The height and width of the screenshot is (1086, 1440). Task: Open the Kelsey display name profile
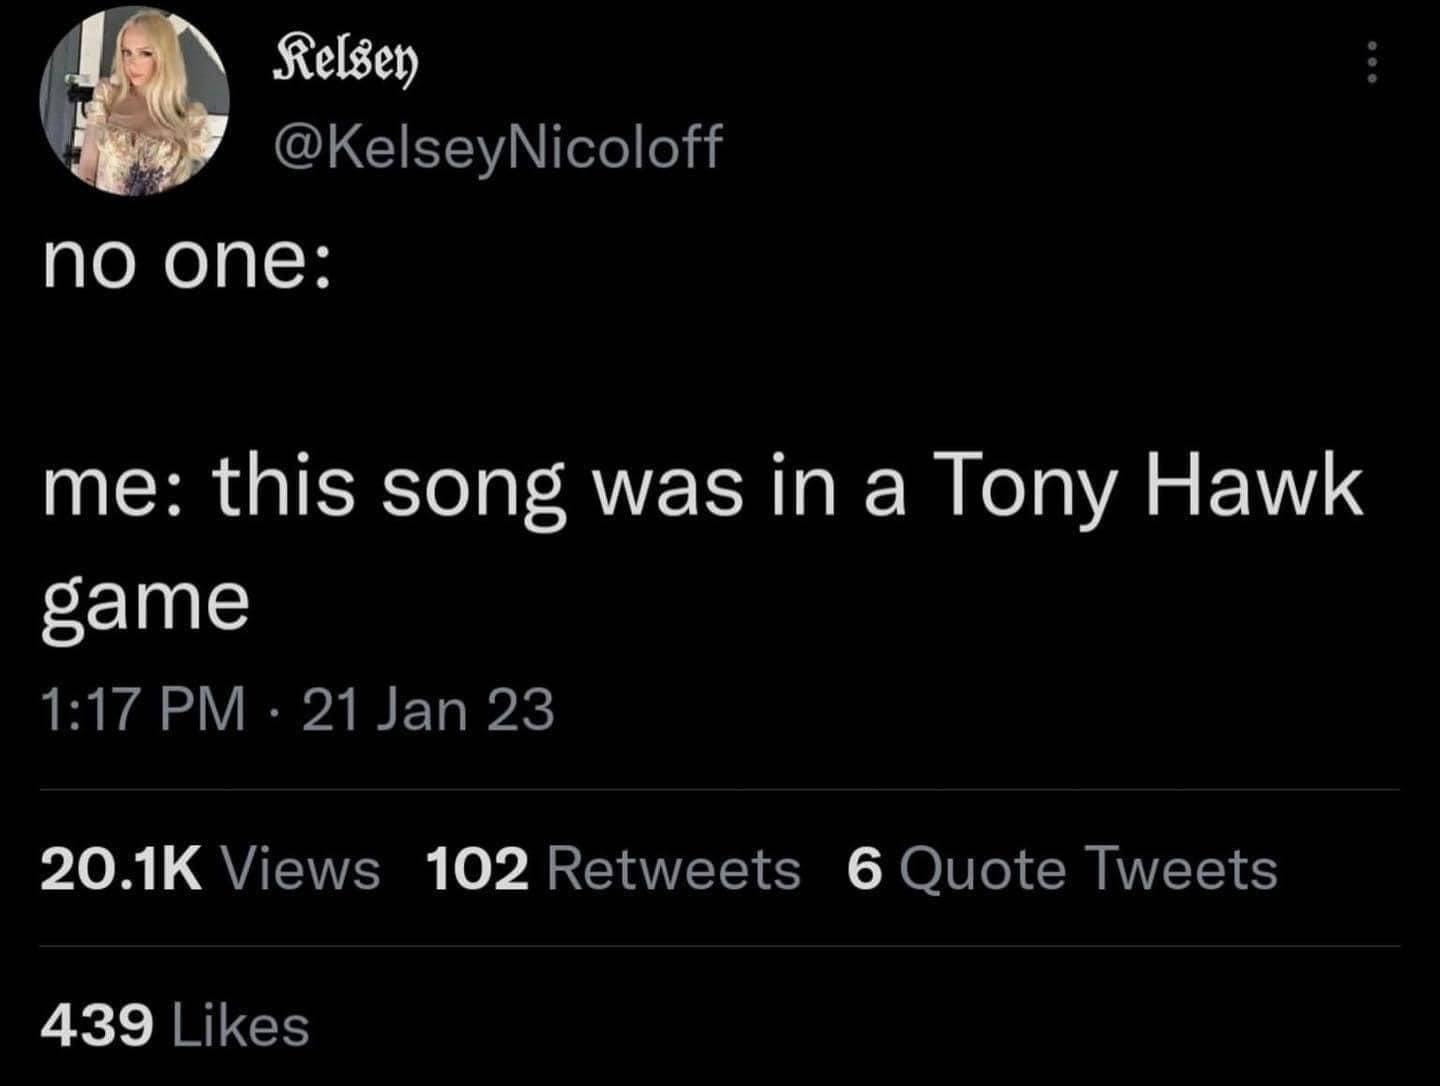(x=345, y=63)
